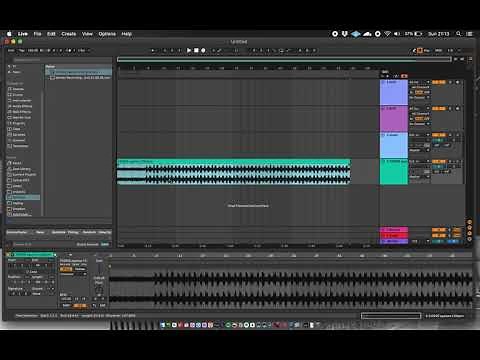Arm track 1 MIDI for recording
480x360 pixels.
coord(458,82)
